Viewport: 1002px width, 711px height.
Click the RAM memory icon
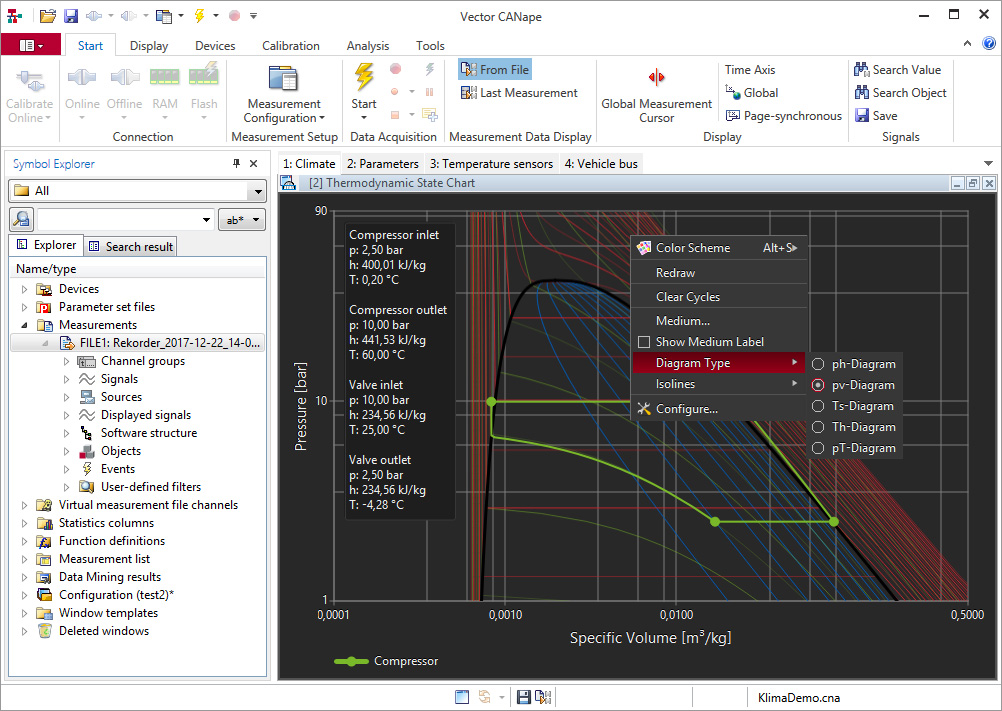pos(164,77)
